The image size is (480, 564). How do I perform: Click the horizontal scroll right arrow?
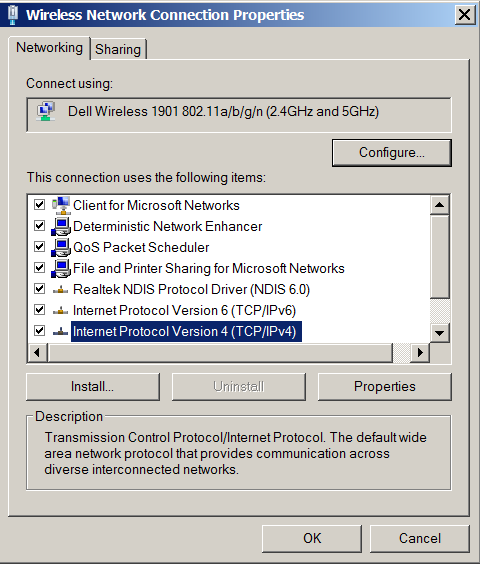tap(420, 352)
